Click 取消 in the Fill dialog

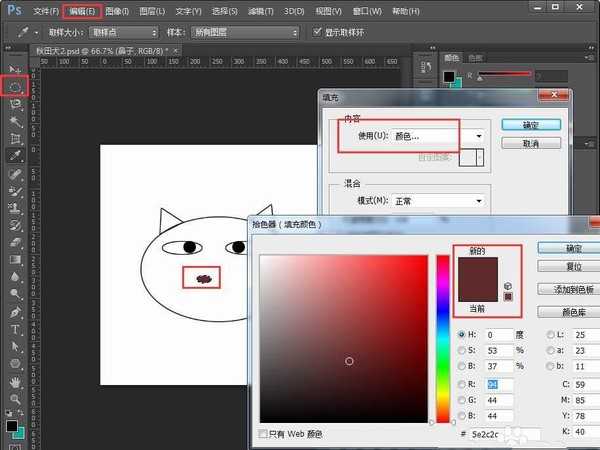[x=541, y=143]
